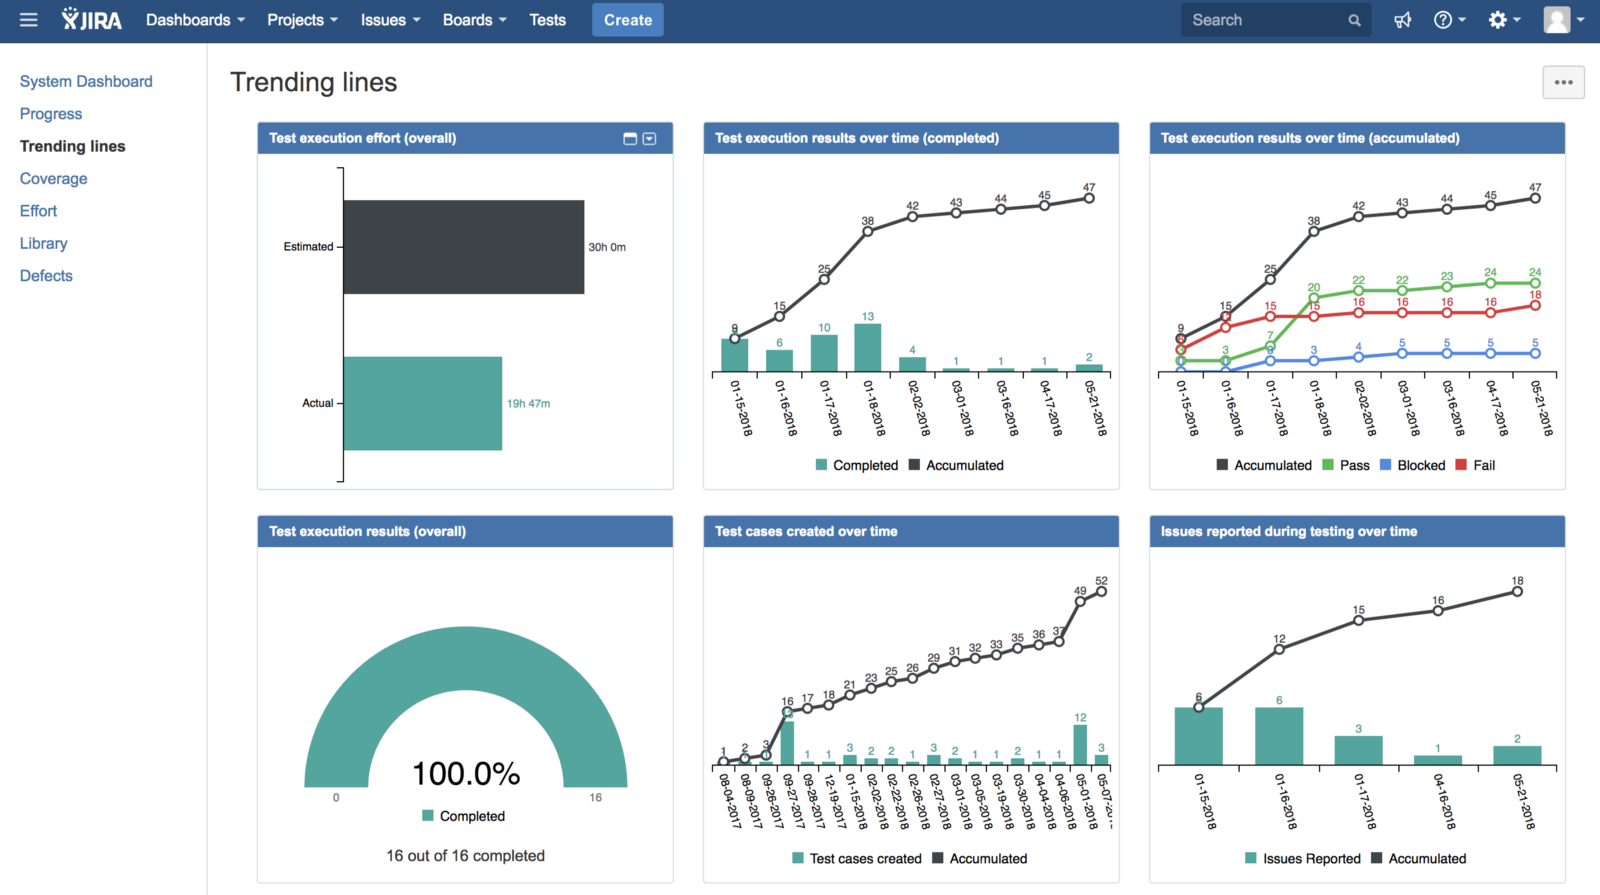Click the JIRA logo
The width and height of the screenshot is (1600, 895).
pos(92,20)
